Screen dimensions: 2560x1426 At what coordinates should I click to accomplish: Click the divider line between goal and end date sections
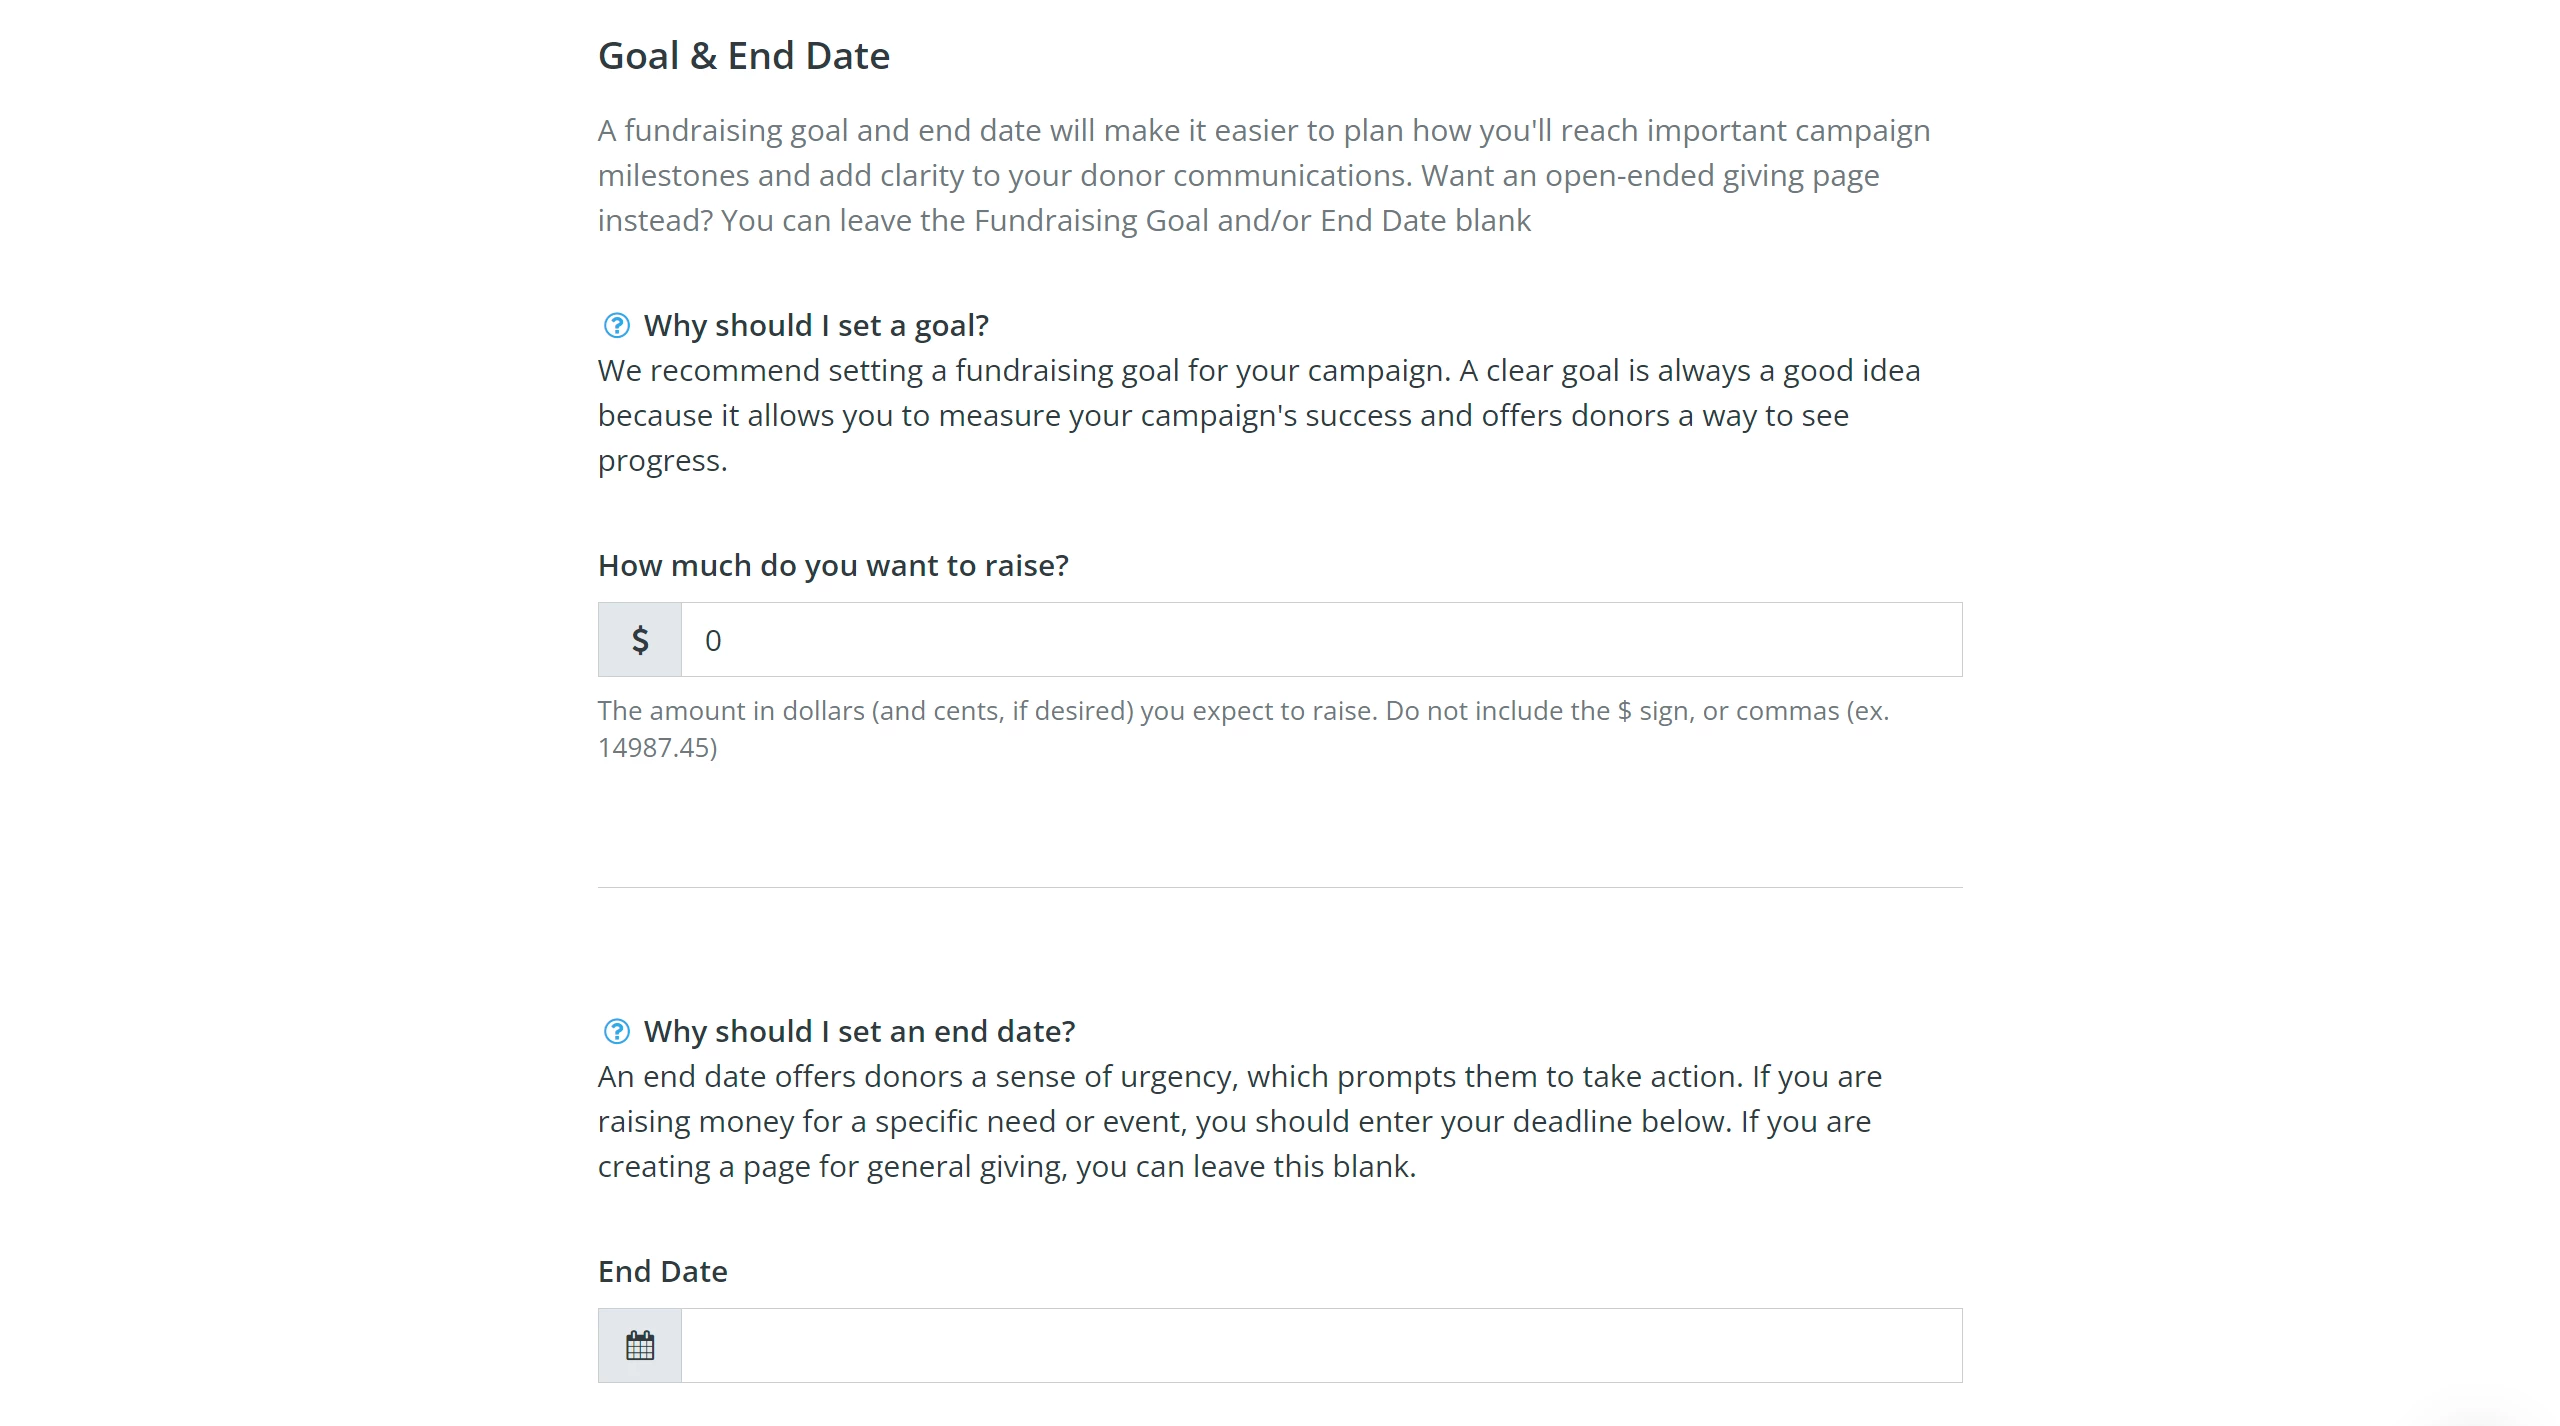tap(1279, 885)
